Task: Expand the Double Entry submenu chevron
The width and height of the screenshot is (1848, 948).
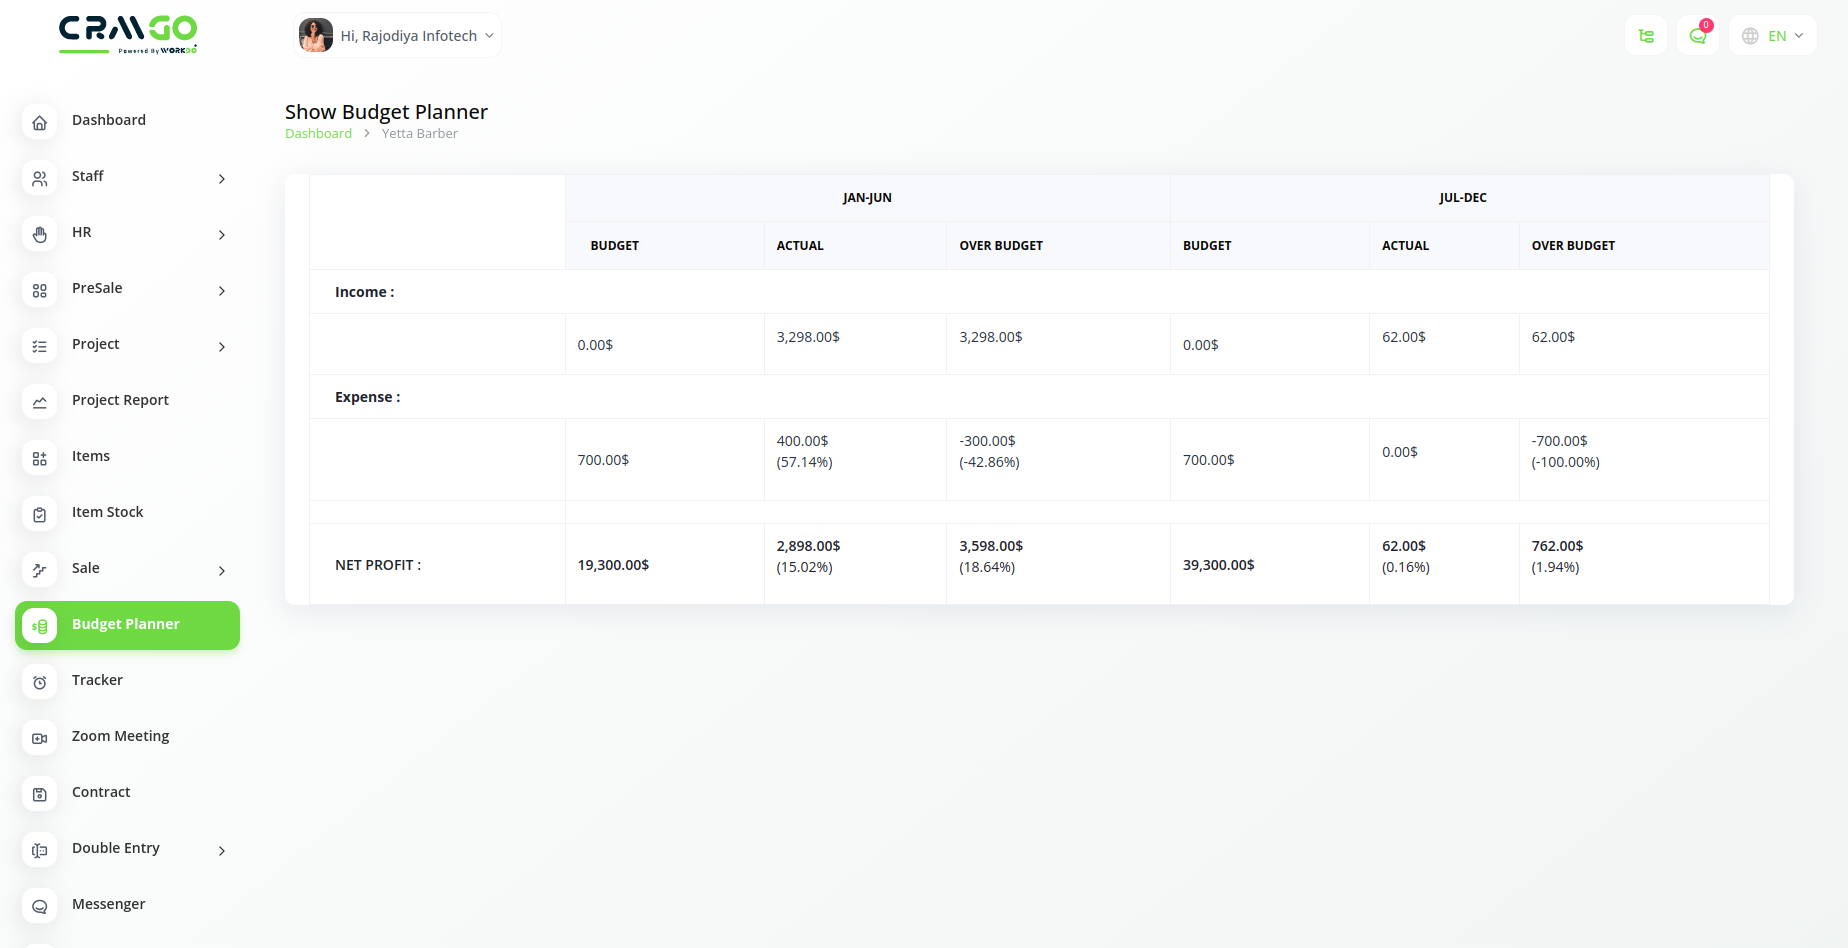Action: 222,851
